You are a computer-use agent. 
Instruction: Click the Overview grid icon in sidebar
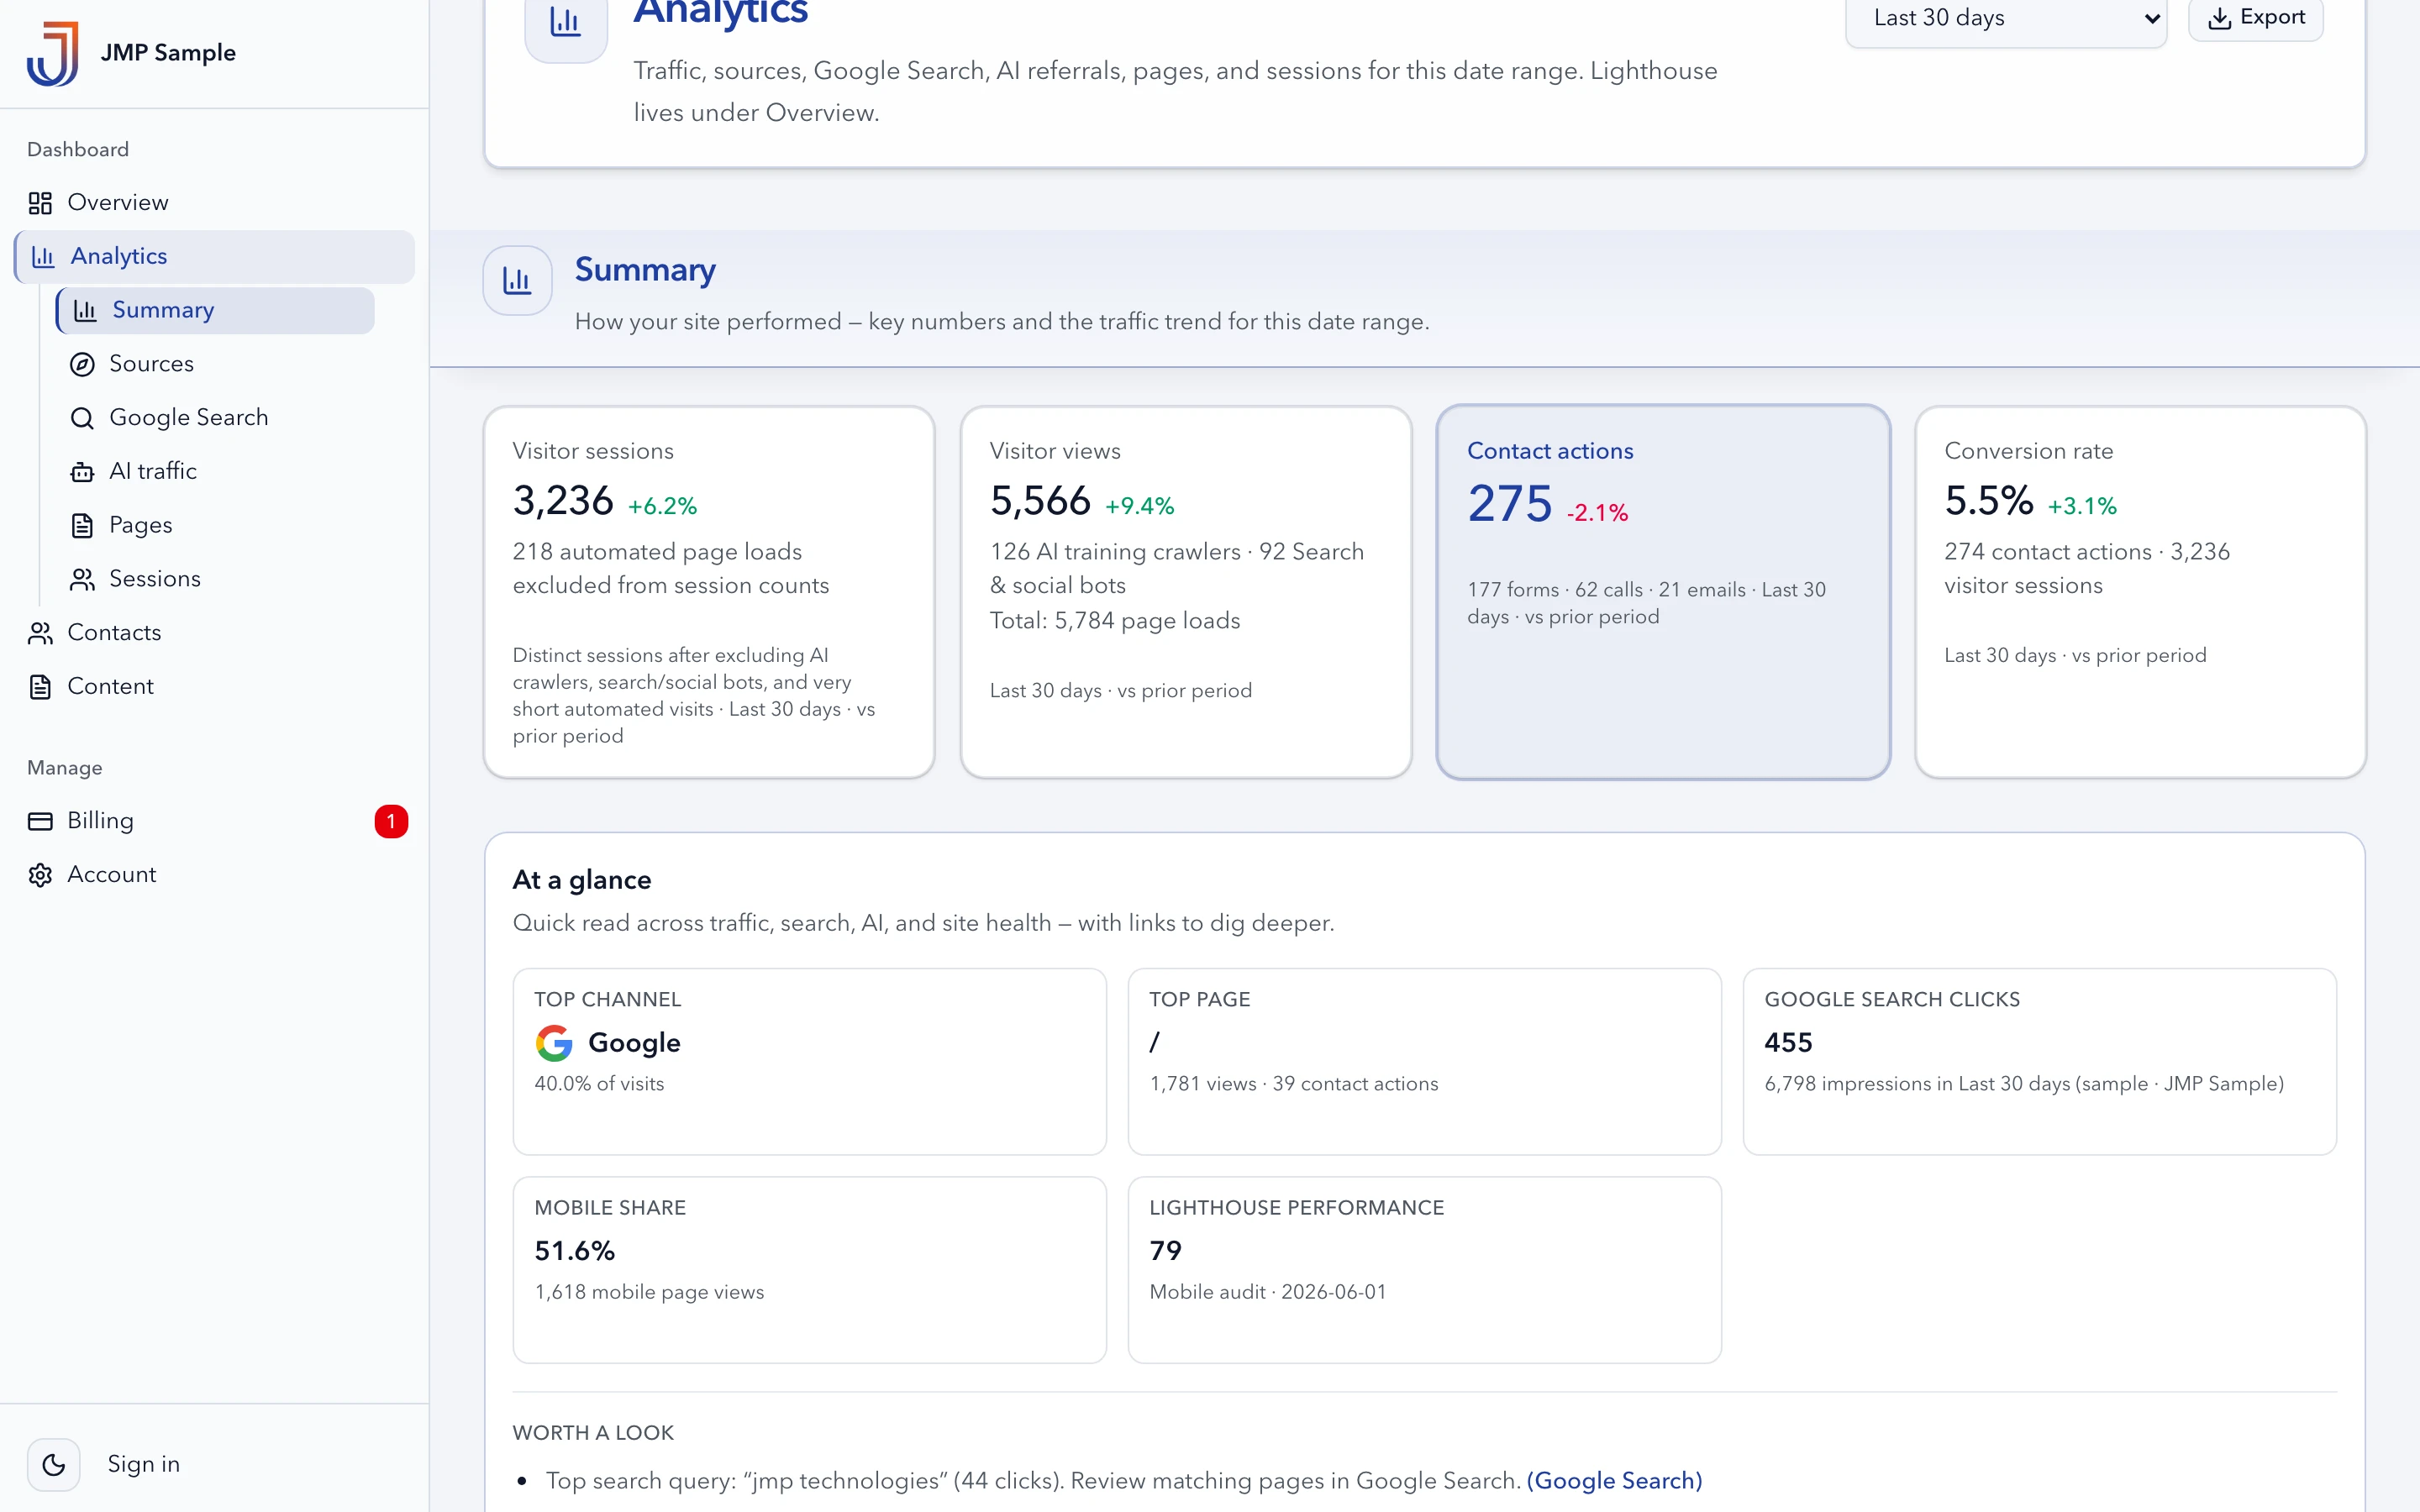tap(40, 203)
